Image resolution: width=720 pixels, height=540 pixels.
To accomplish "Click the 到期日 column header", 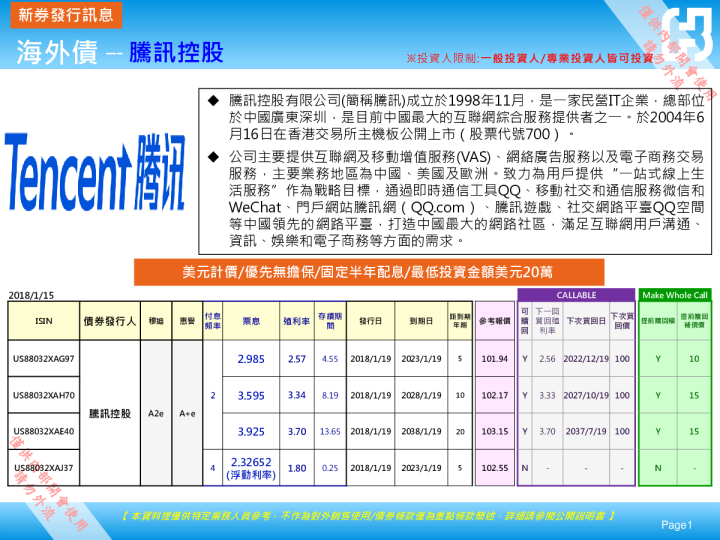I will coord(421,321).
